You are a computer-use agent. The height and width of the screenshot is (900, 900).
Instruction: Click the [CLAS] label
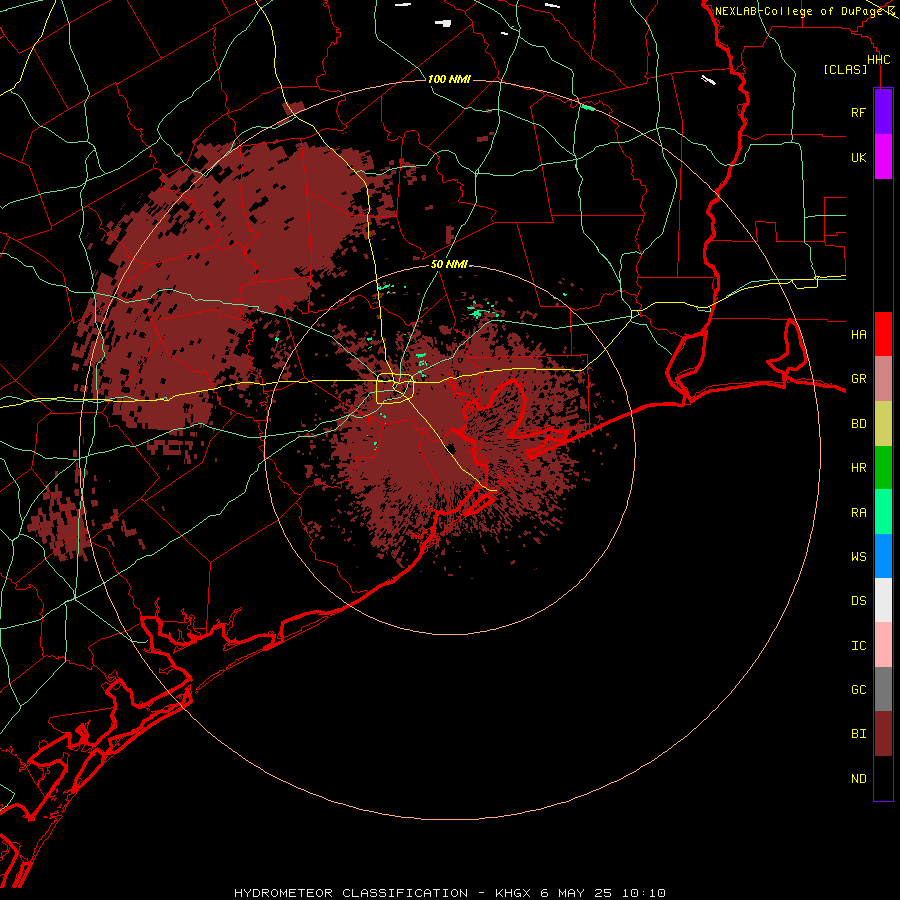pos(845,70)
